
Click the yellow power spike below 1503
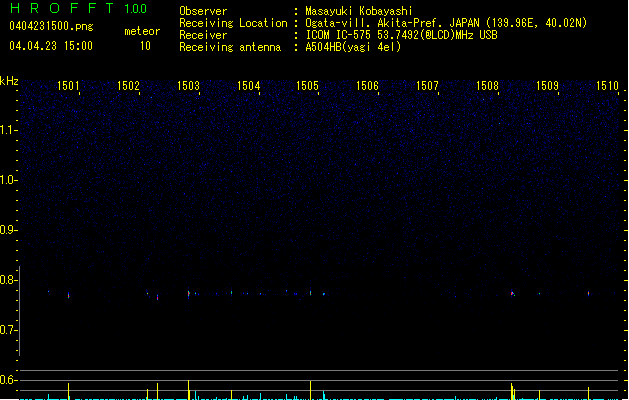189,390
